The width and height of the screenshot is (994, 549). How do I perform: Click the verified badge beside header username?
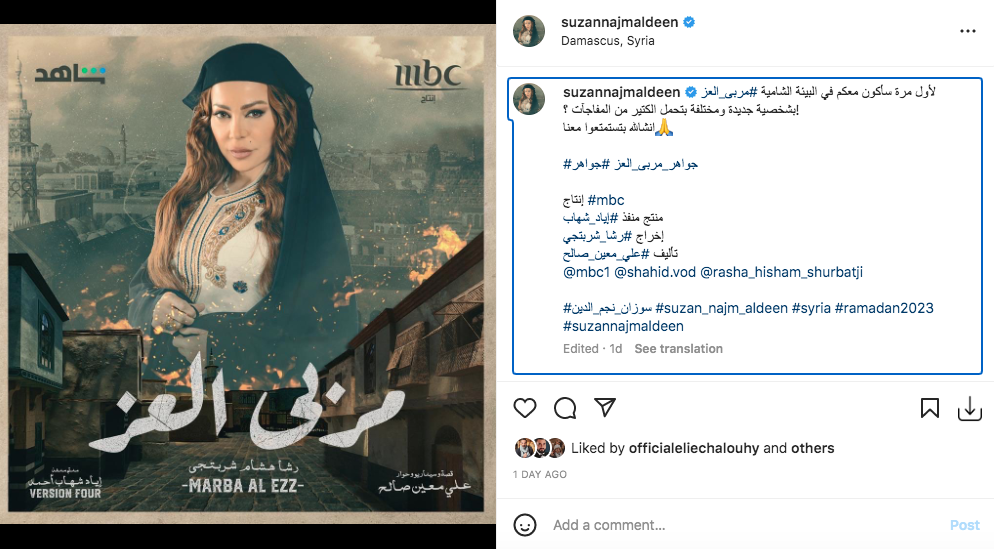689,22
